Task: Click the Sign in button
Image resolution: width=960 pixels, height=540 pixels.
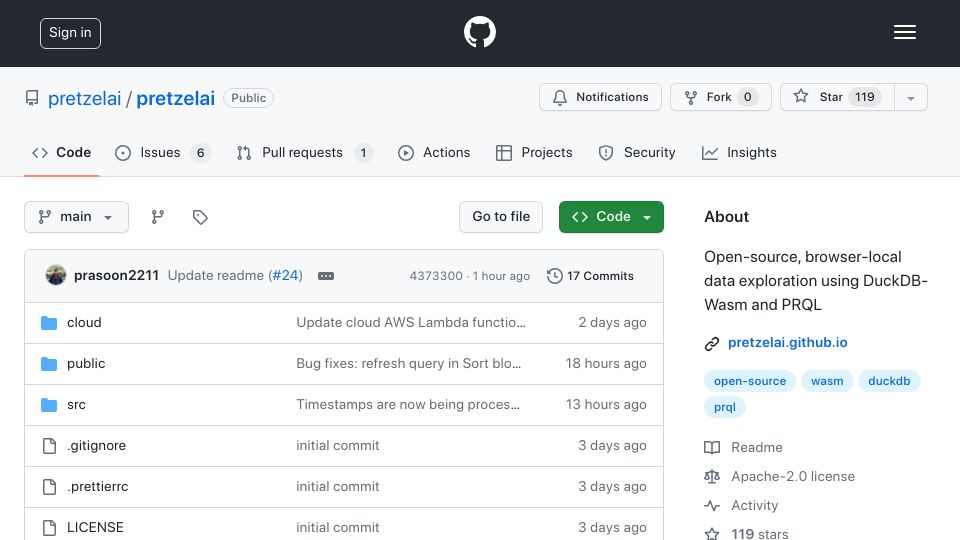Action: click(x=70, y=33)
